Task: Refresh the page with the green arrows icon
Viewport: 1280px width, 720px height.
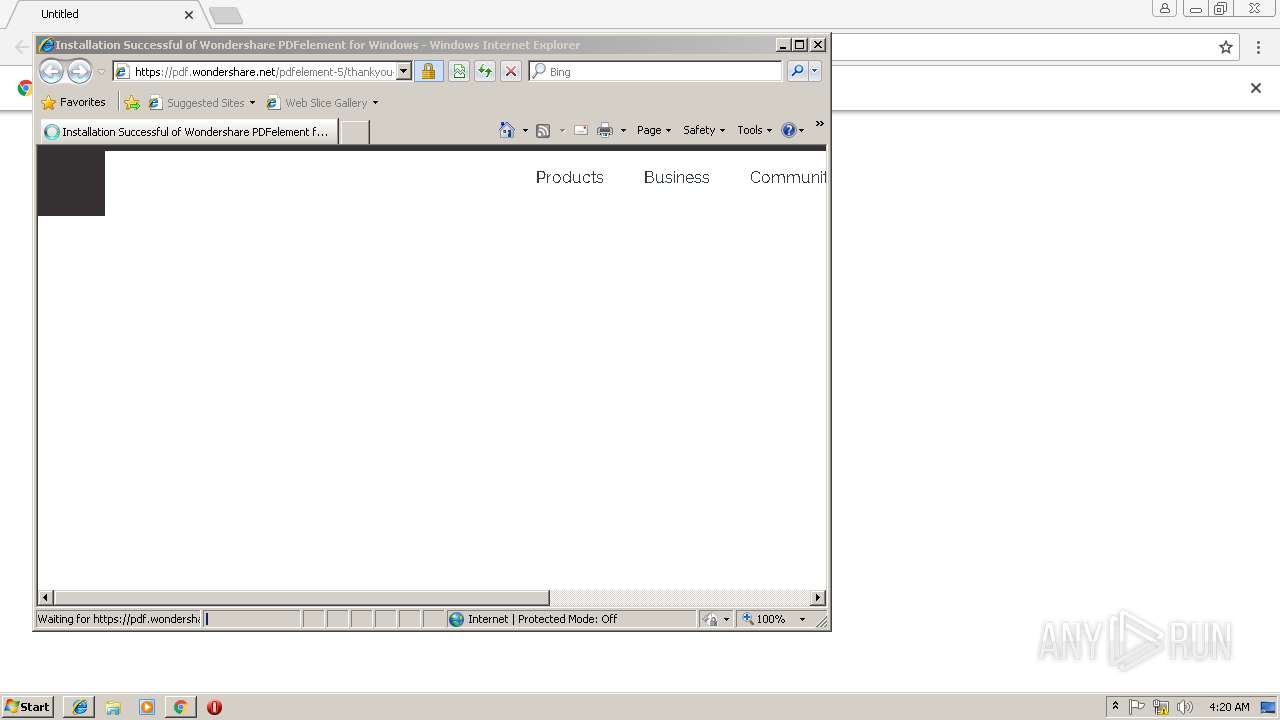Action: tap(485, 72)
